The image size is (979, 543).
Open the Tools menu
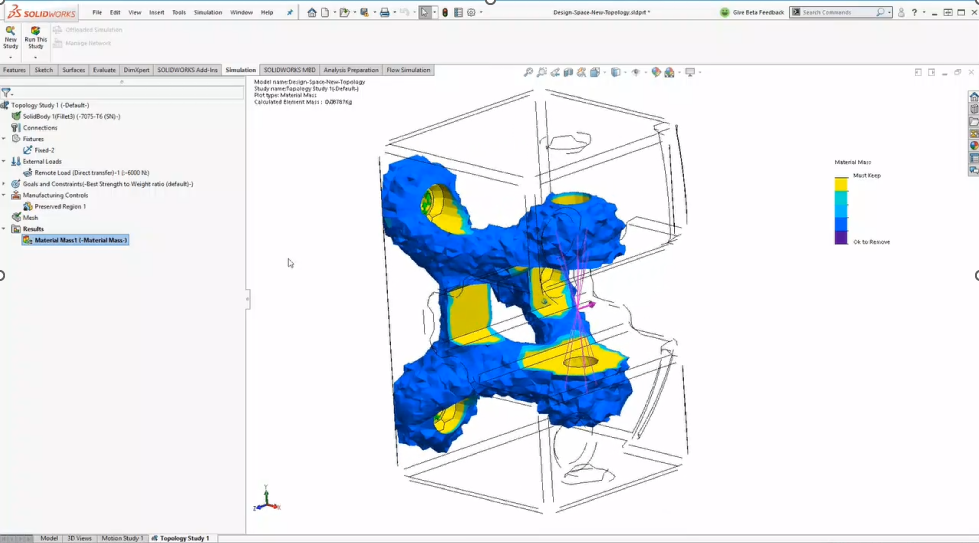[x=179, y=12]
